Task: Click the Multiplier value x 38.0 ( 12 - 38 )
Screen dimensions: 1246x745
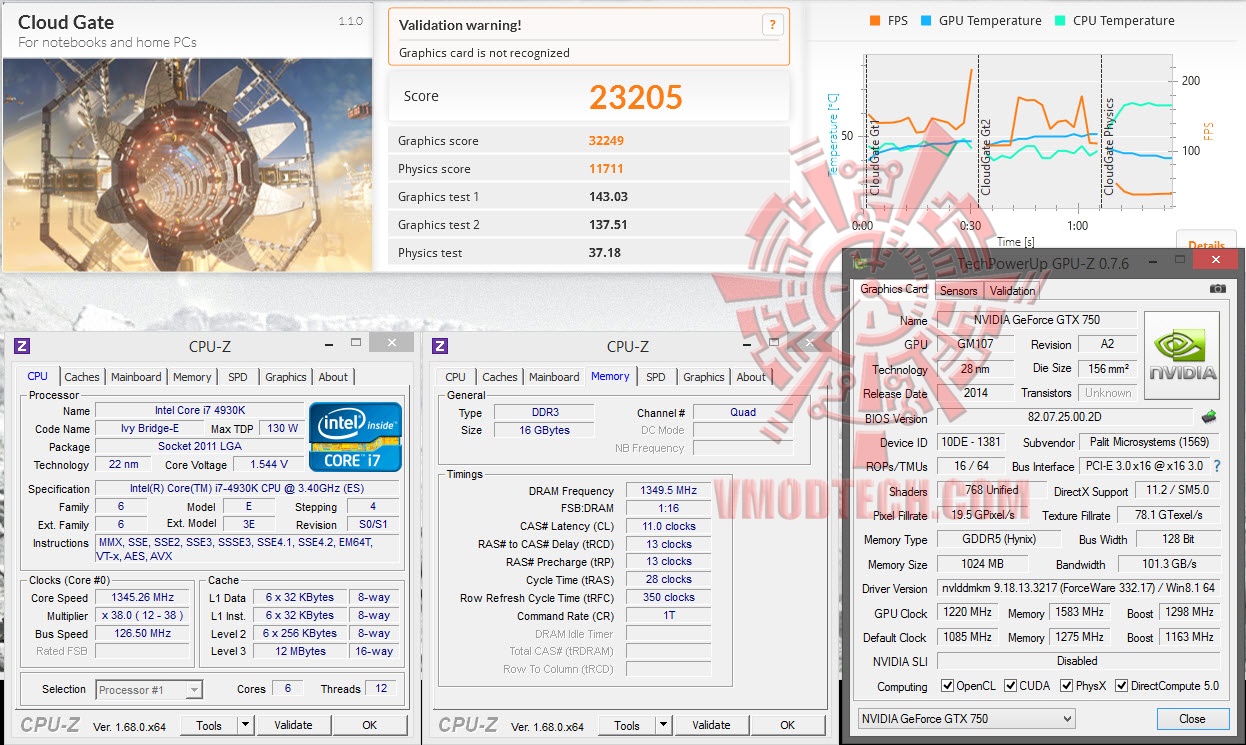Action: pos(143,616)
